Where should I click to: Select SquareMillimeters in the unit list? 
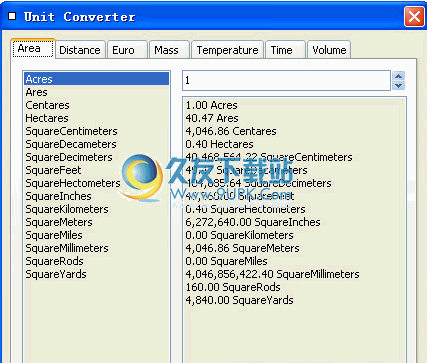pyautogui.click(x=96, y=248)
